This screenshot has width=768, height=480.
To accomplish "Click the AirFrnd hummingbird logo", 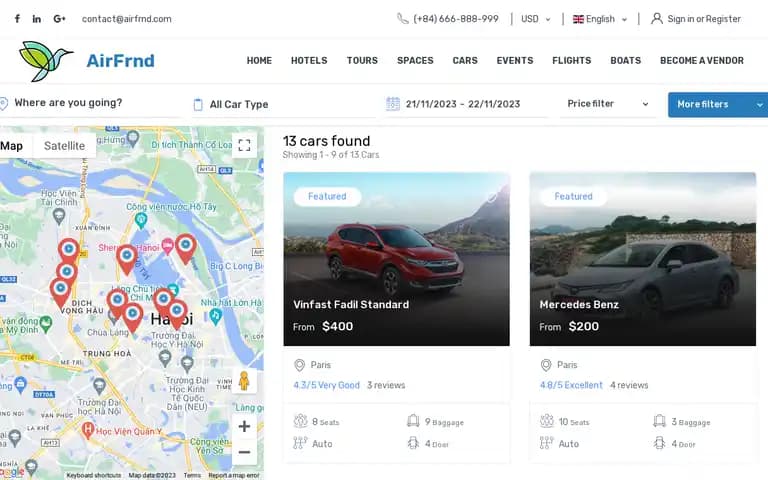I will click(x=46, y=61).
